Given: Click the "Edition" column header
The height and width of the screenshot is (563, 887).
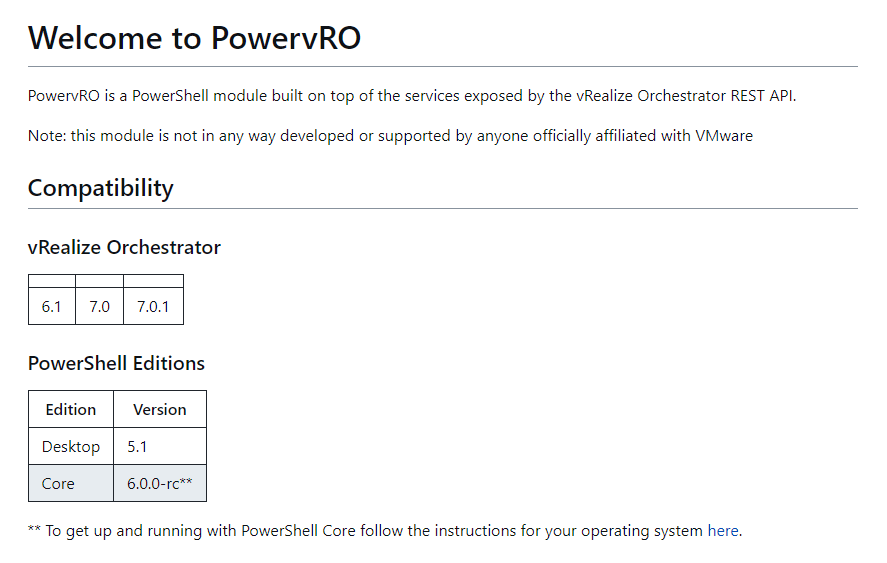Looking at the screenshot, I should [x=71, y=409].
